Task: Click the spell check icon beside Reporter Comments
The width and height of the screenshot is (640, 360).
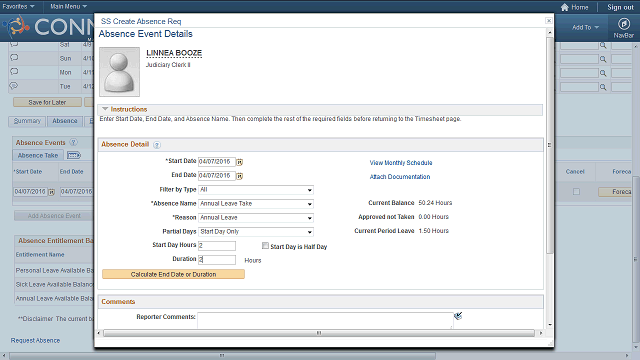Action: (458, 316)
